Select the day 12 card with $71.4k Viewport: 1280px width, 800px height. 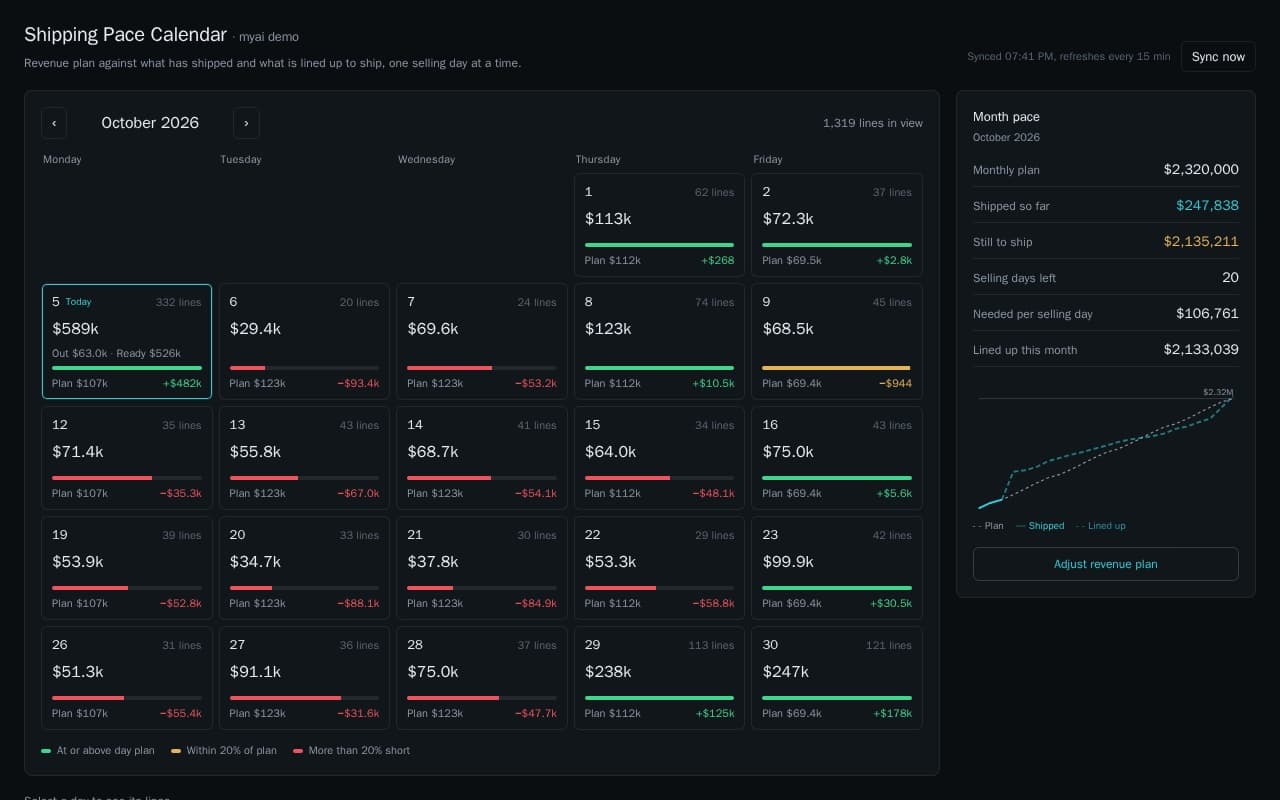pos(127,458)
